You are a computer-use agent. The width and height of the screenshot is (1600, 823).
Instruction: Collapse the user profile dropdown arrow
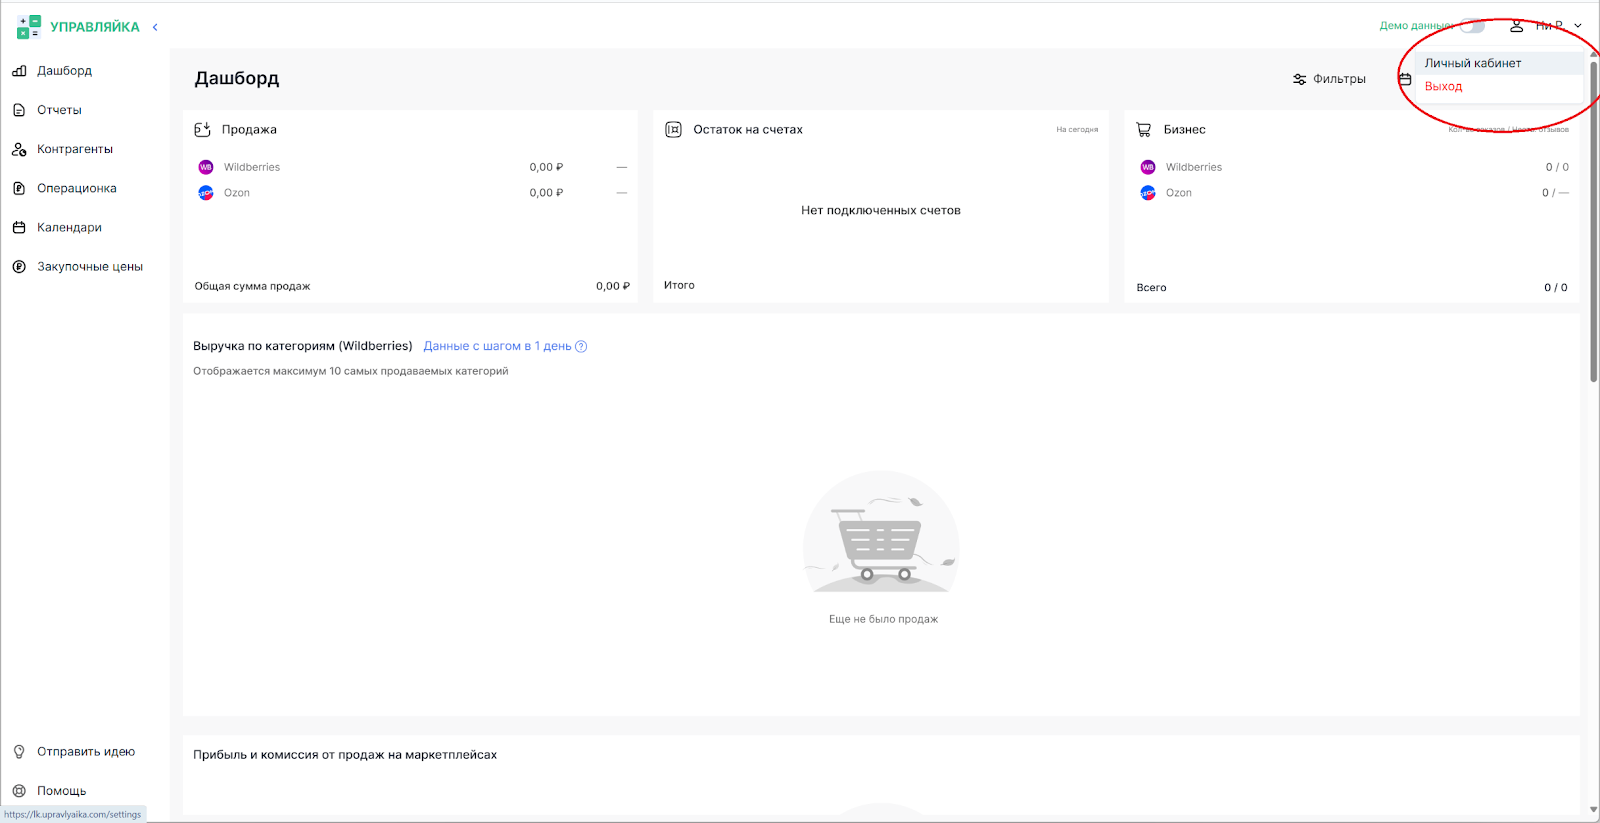pos(1578,26)
